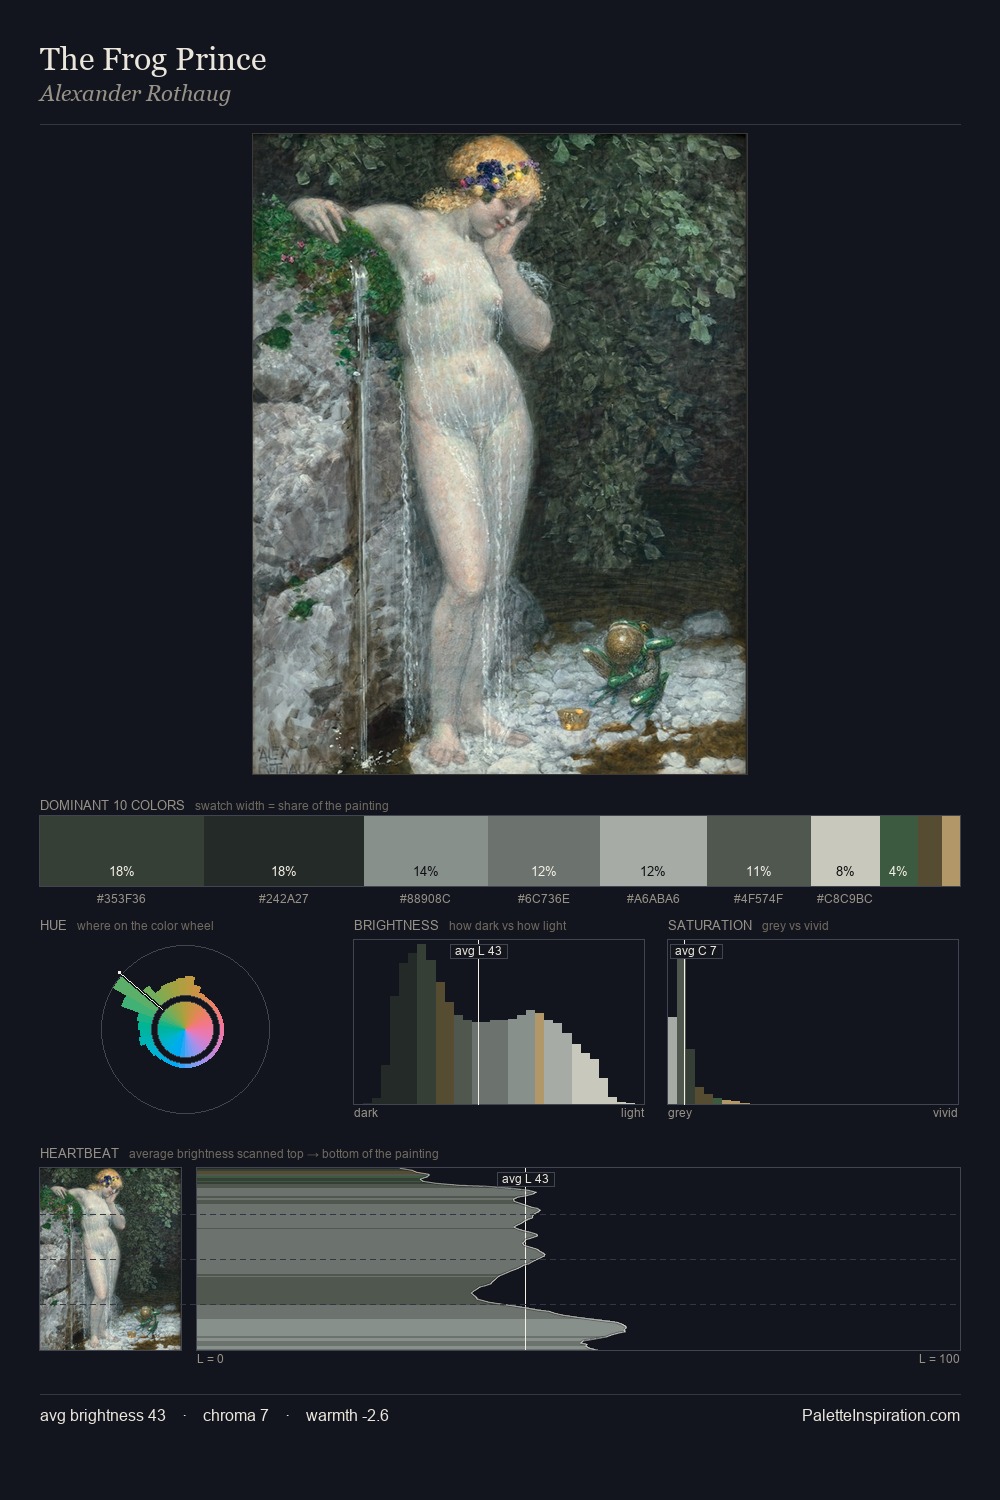Click the dark brown narrow swatch
The width and height of the screenshot is (1000, 1500).
pos(929,851)
